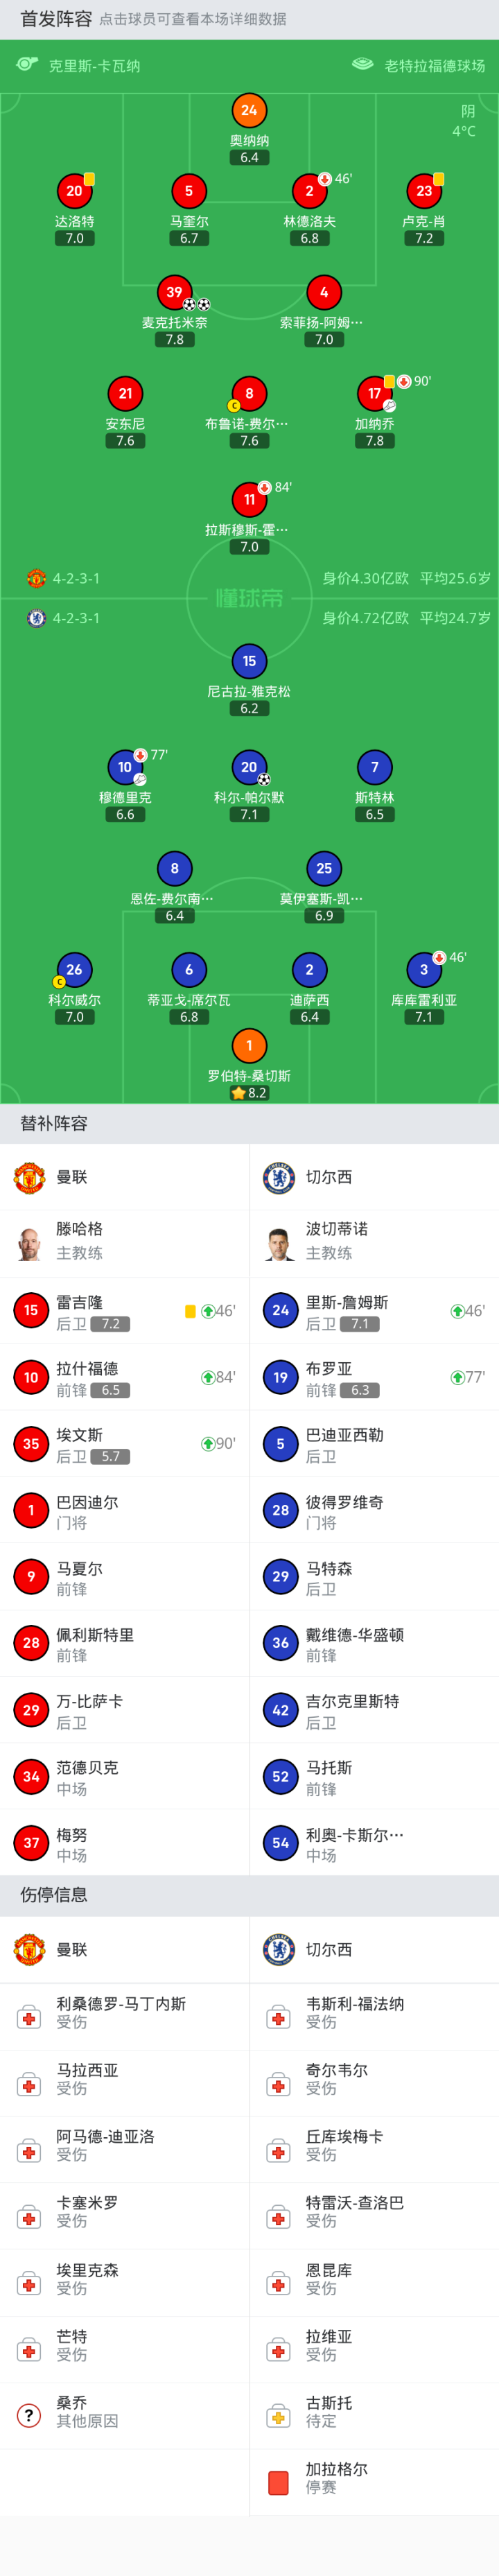Open coach 波切蒂诺's profile photo

pyautogui.click(x=278, y=1243)
